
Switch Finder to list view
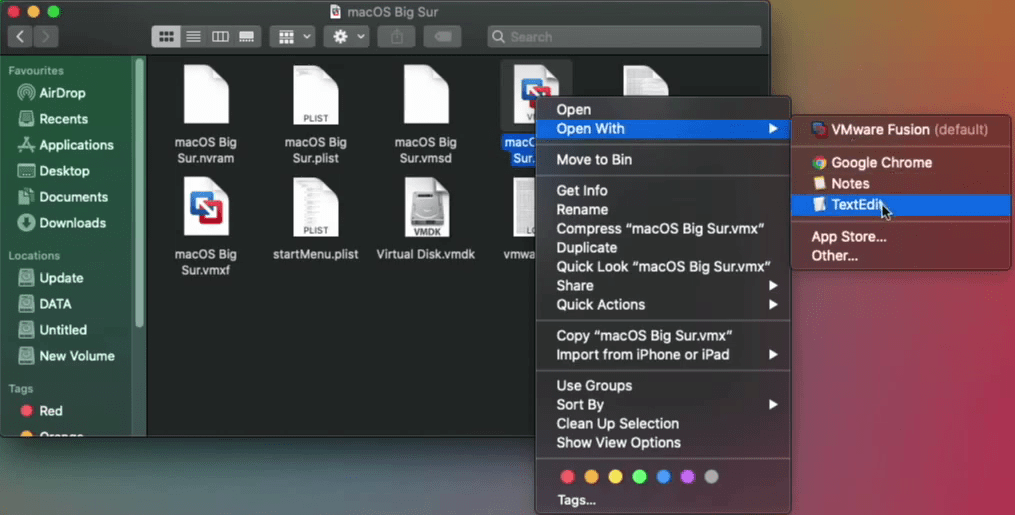[x=193, y=37]
